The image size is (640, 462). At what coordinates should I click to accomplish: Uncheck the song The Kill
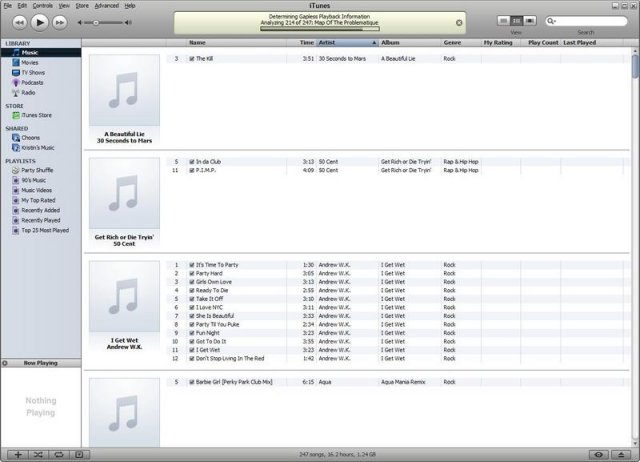click(191, 59)
